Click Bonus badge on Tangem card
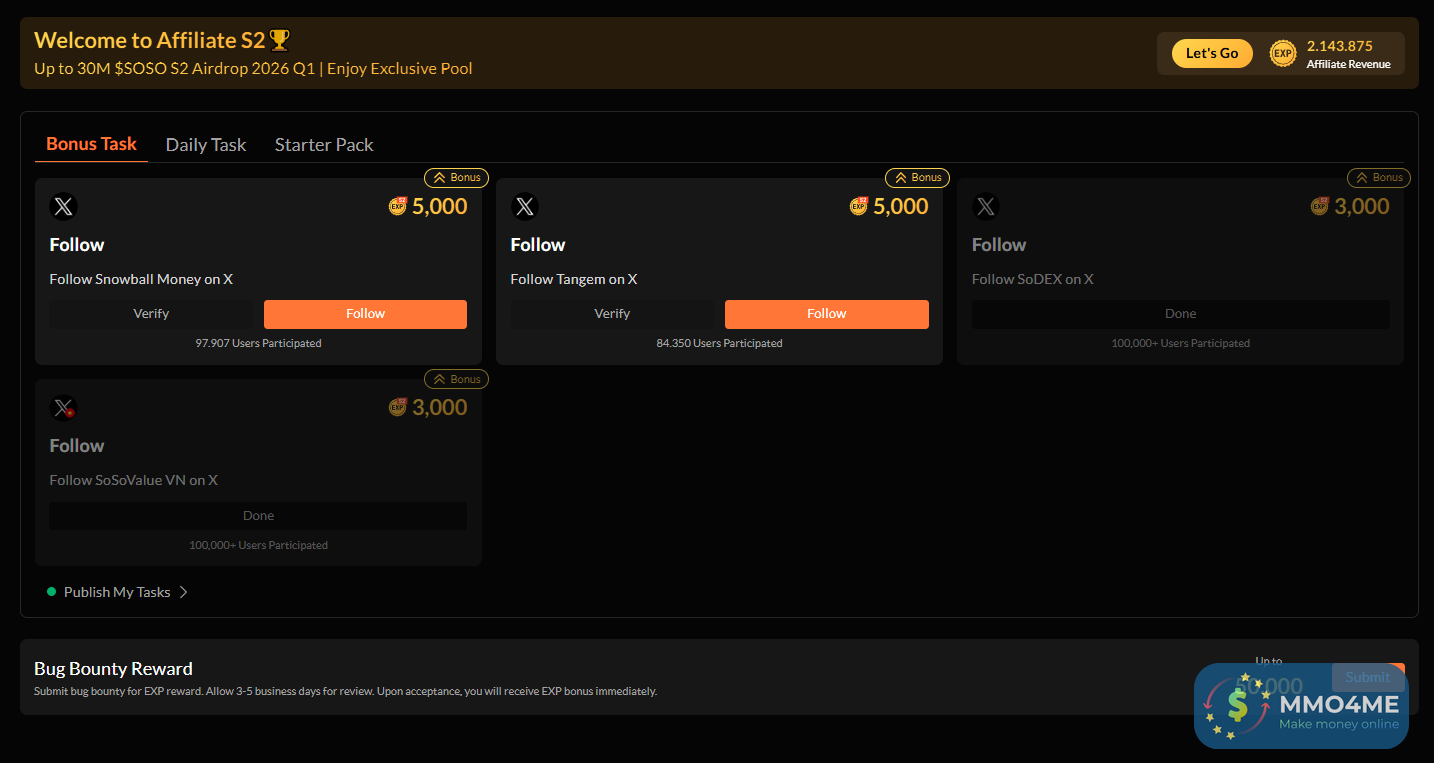This screenshot has height=763, width=1434. pos(917,178)
